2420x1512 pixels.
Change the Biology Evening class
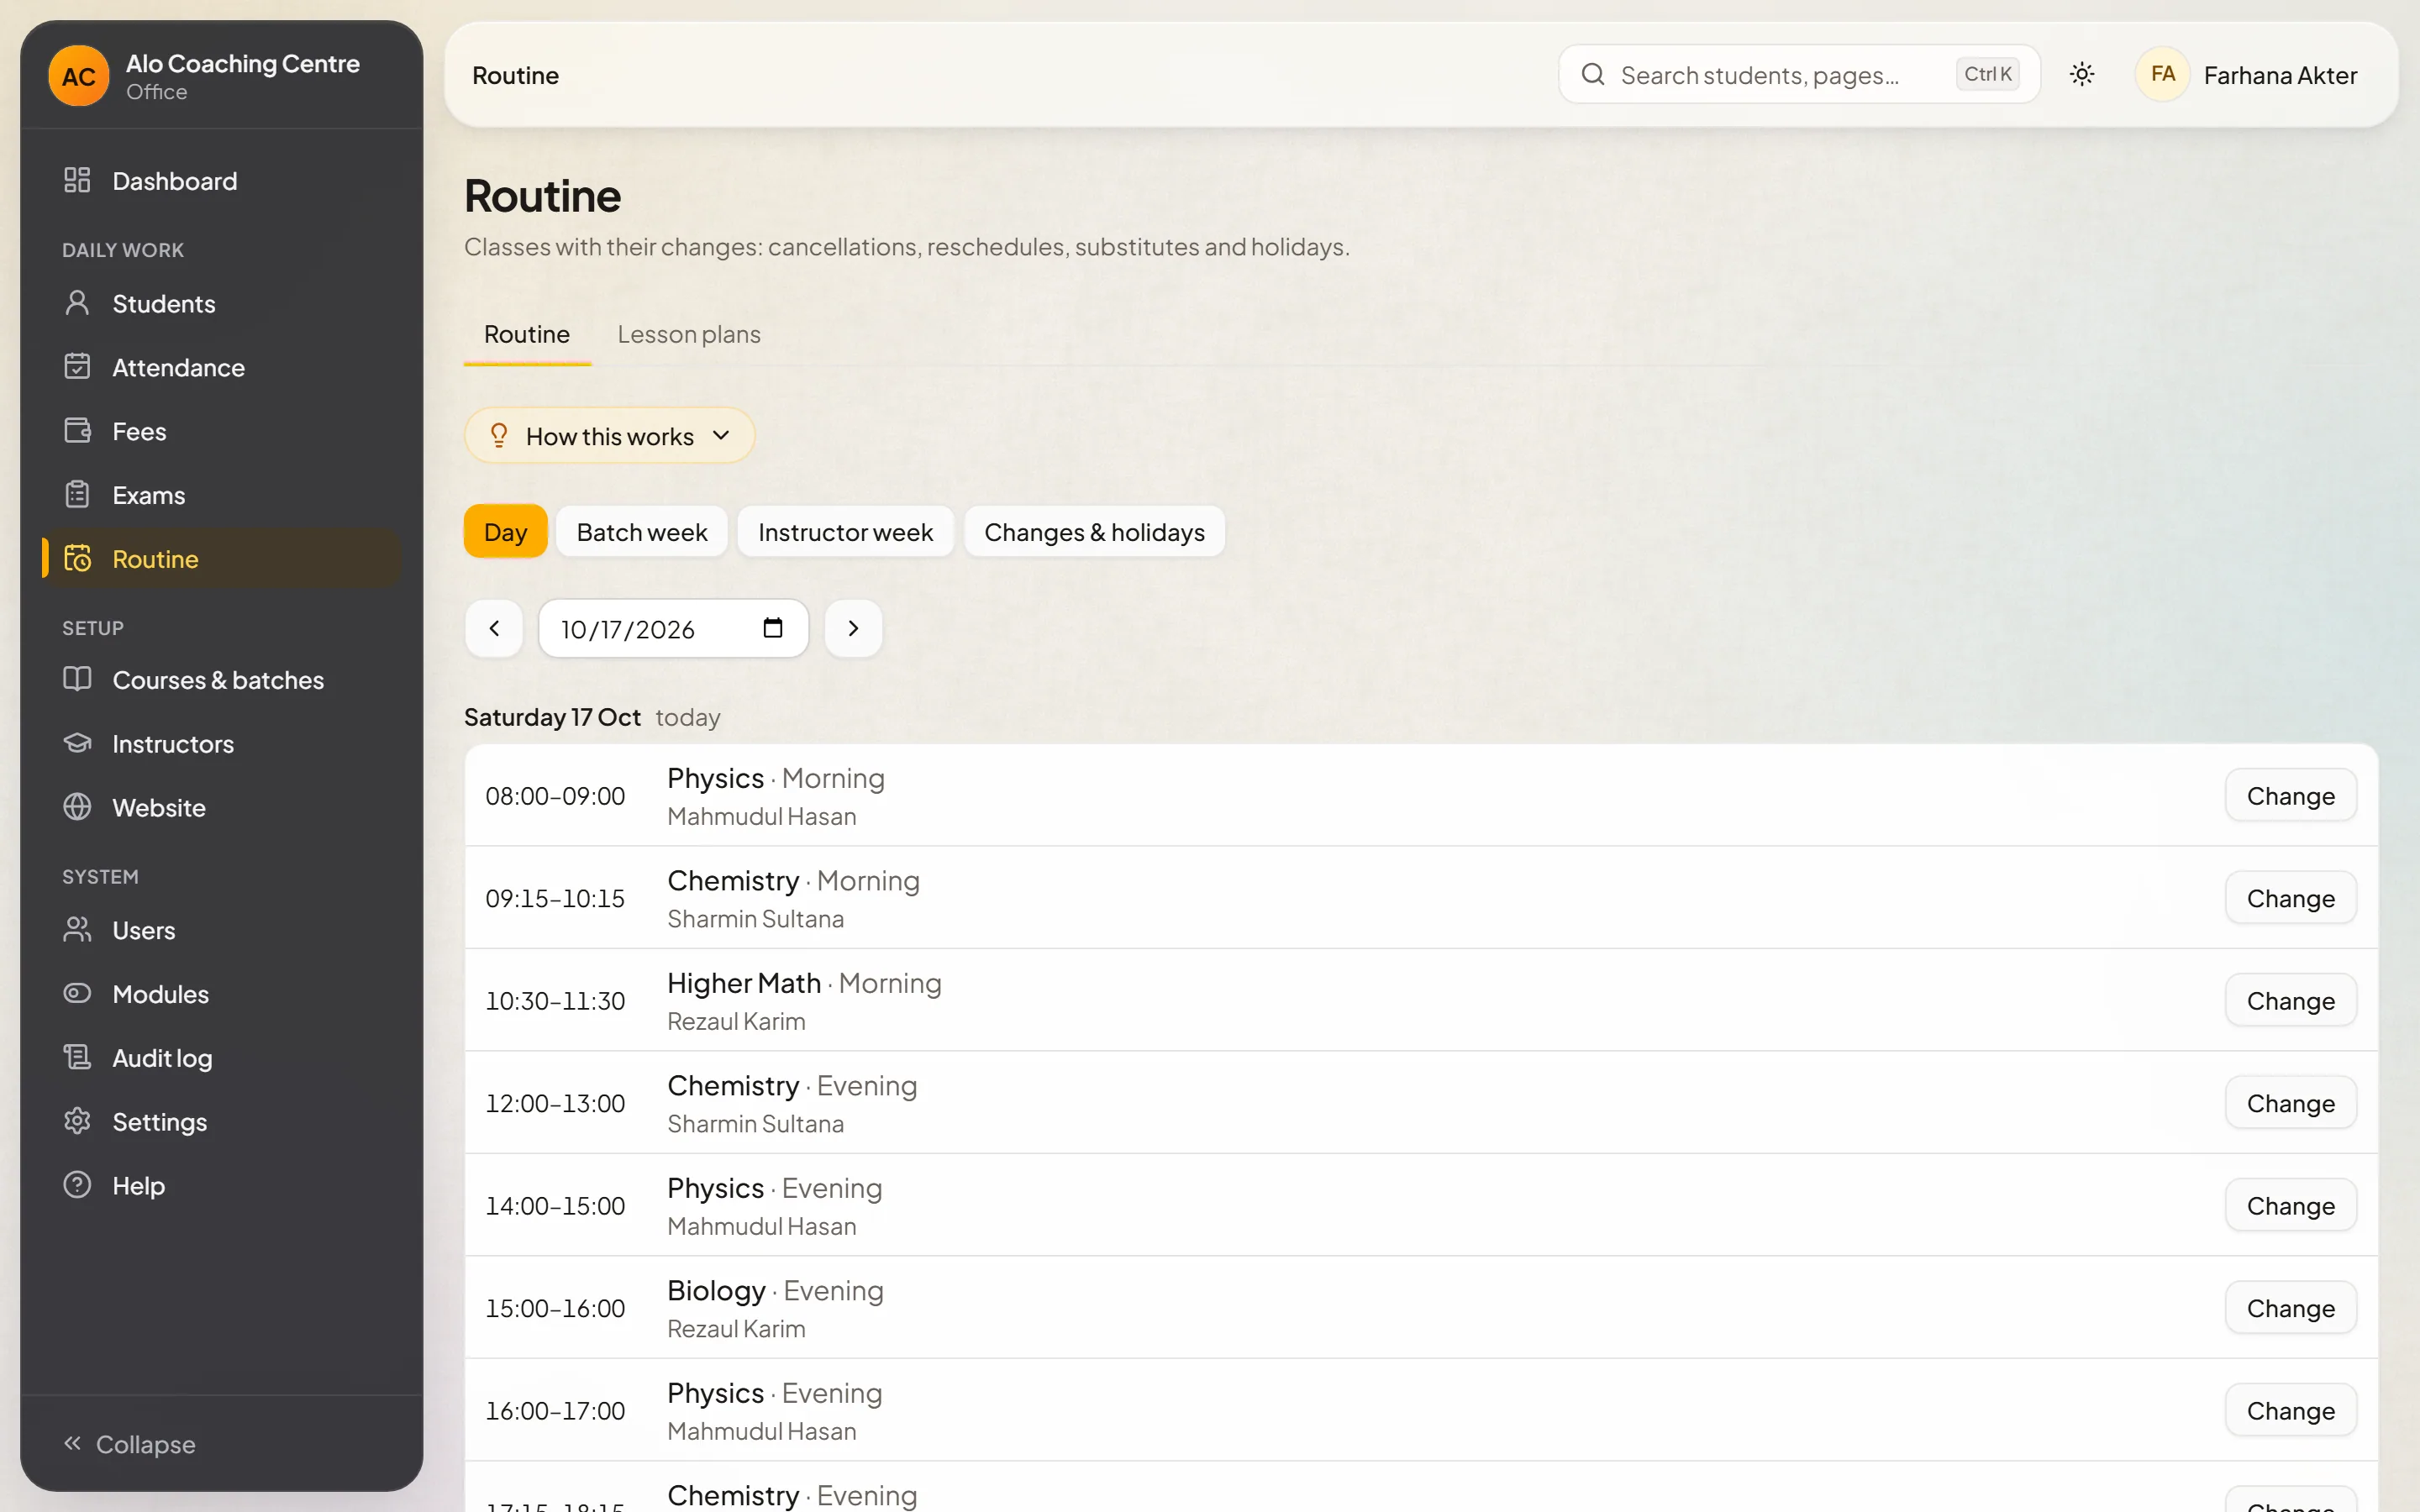[2290, 1308]
